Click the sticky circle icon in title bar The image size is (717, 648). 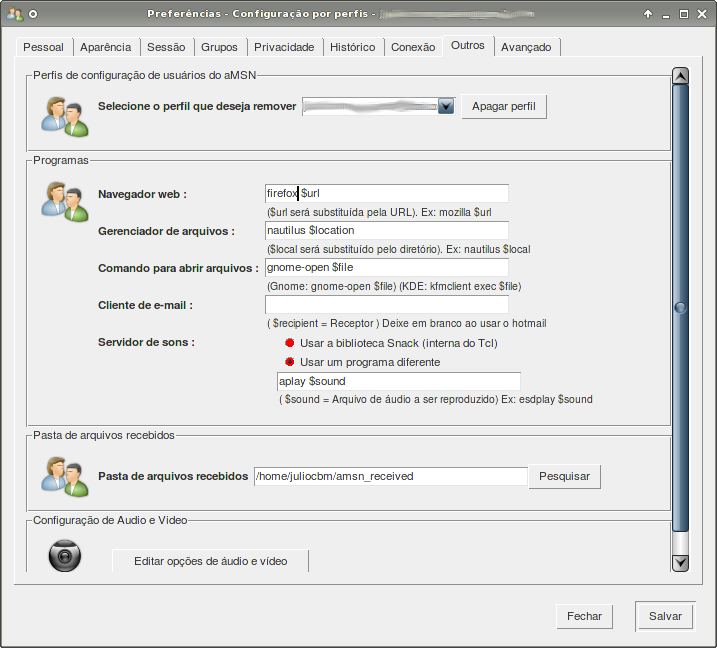pos(33,14)
